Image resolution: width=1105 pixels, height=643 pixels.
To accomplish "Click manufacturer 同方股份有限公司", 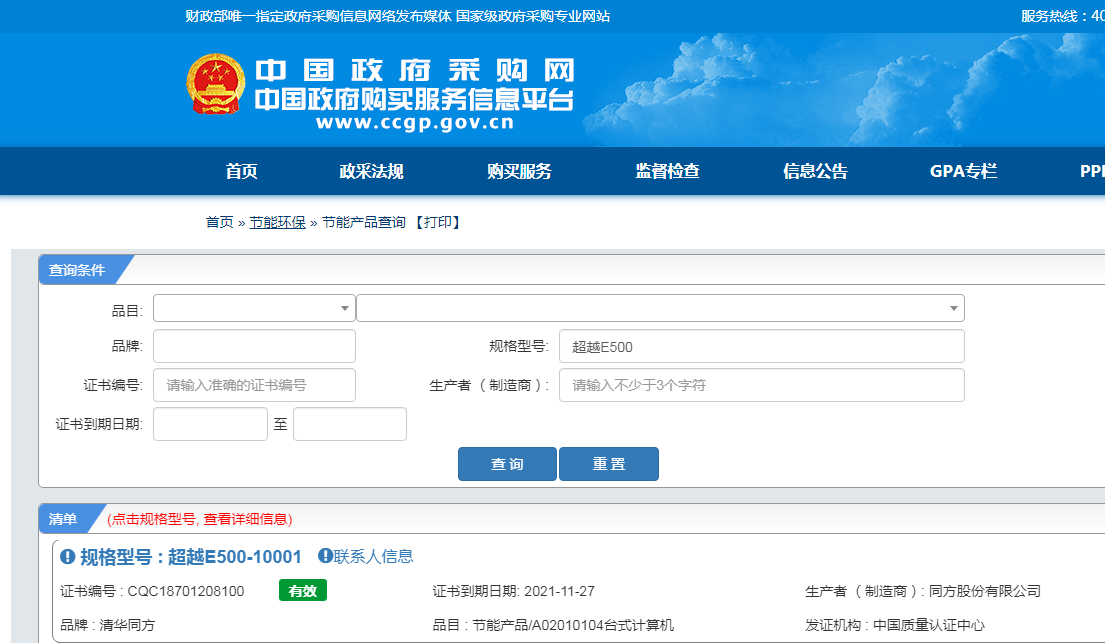I will [x=984, y=592].
